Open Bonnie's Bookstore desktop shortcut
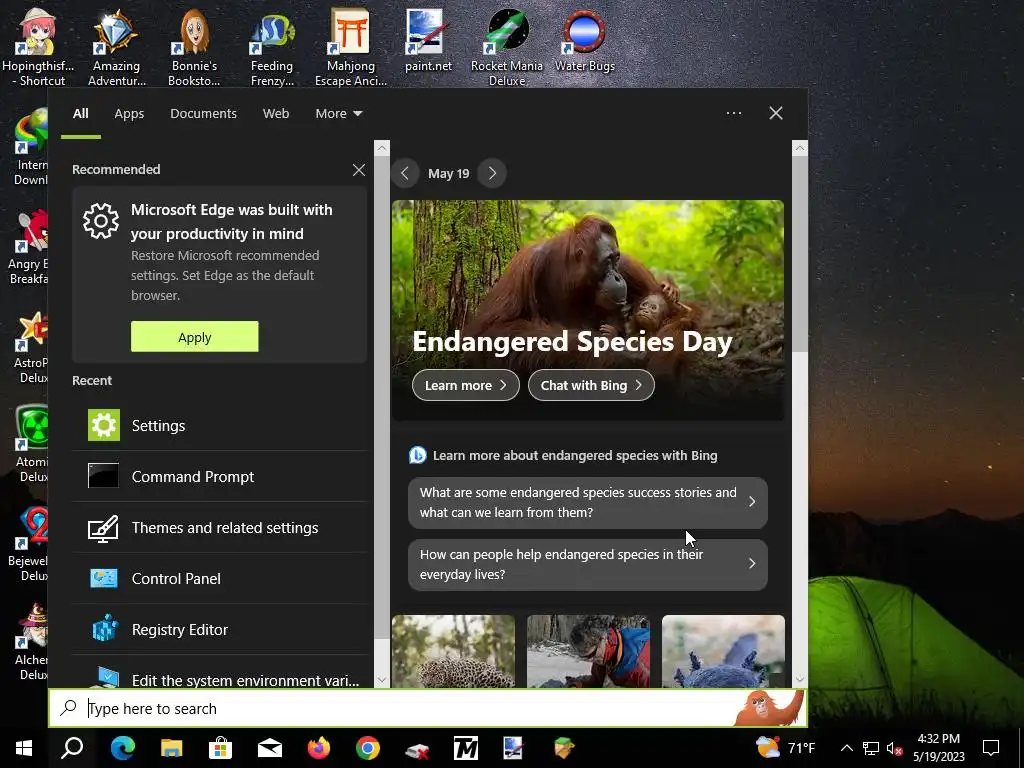 click(x=194, y=47)
